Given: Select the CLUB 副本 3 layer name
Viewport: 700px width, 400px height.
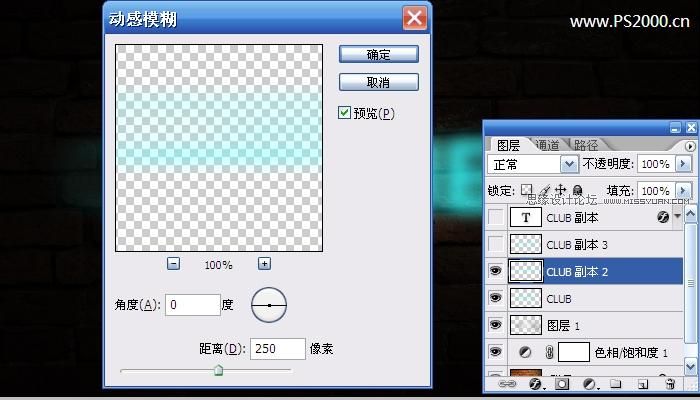Looking at the screenshot, I should pyautogui.click(x=577, y=245).
